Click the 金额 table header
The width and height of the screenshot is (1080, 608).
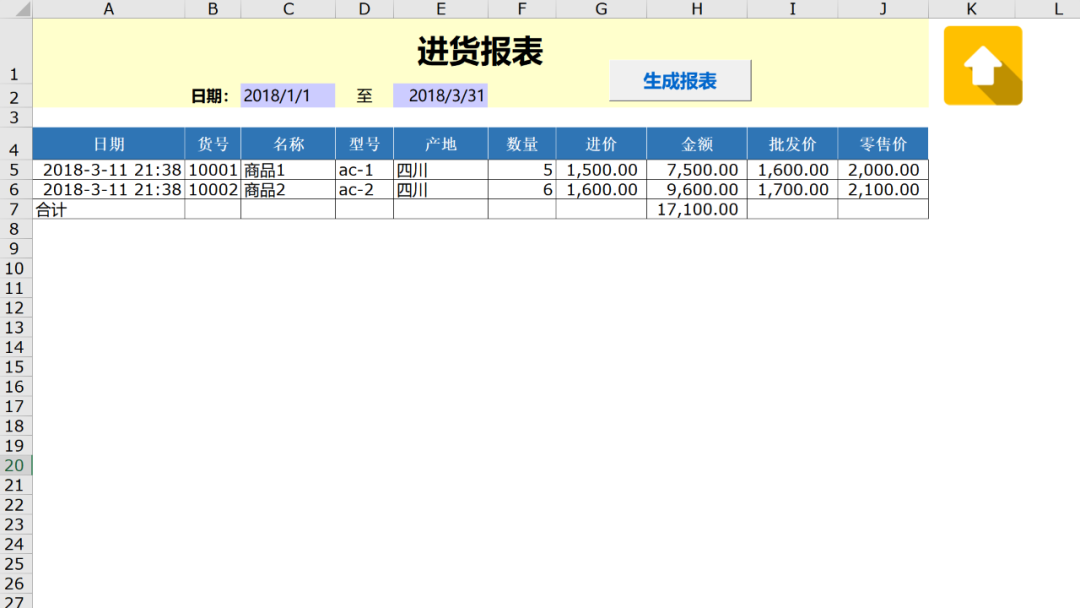[x=696, y=144]
